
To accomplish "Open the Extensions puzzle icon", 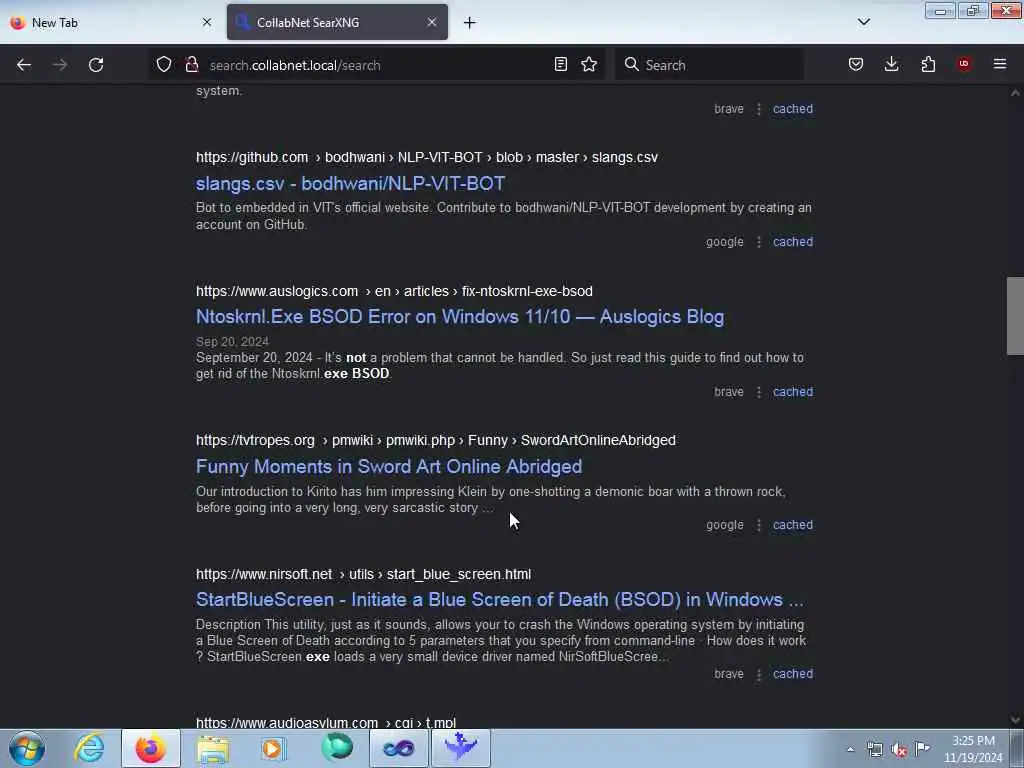I will coord(928,64).
